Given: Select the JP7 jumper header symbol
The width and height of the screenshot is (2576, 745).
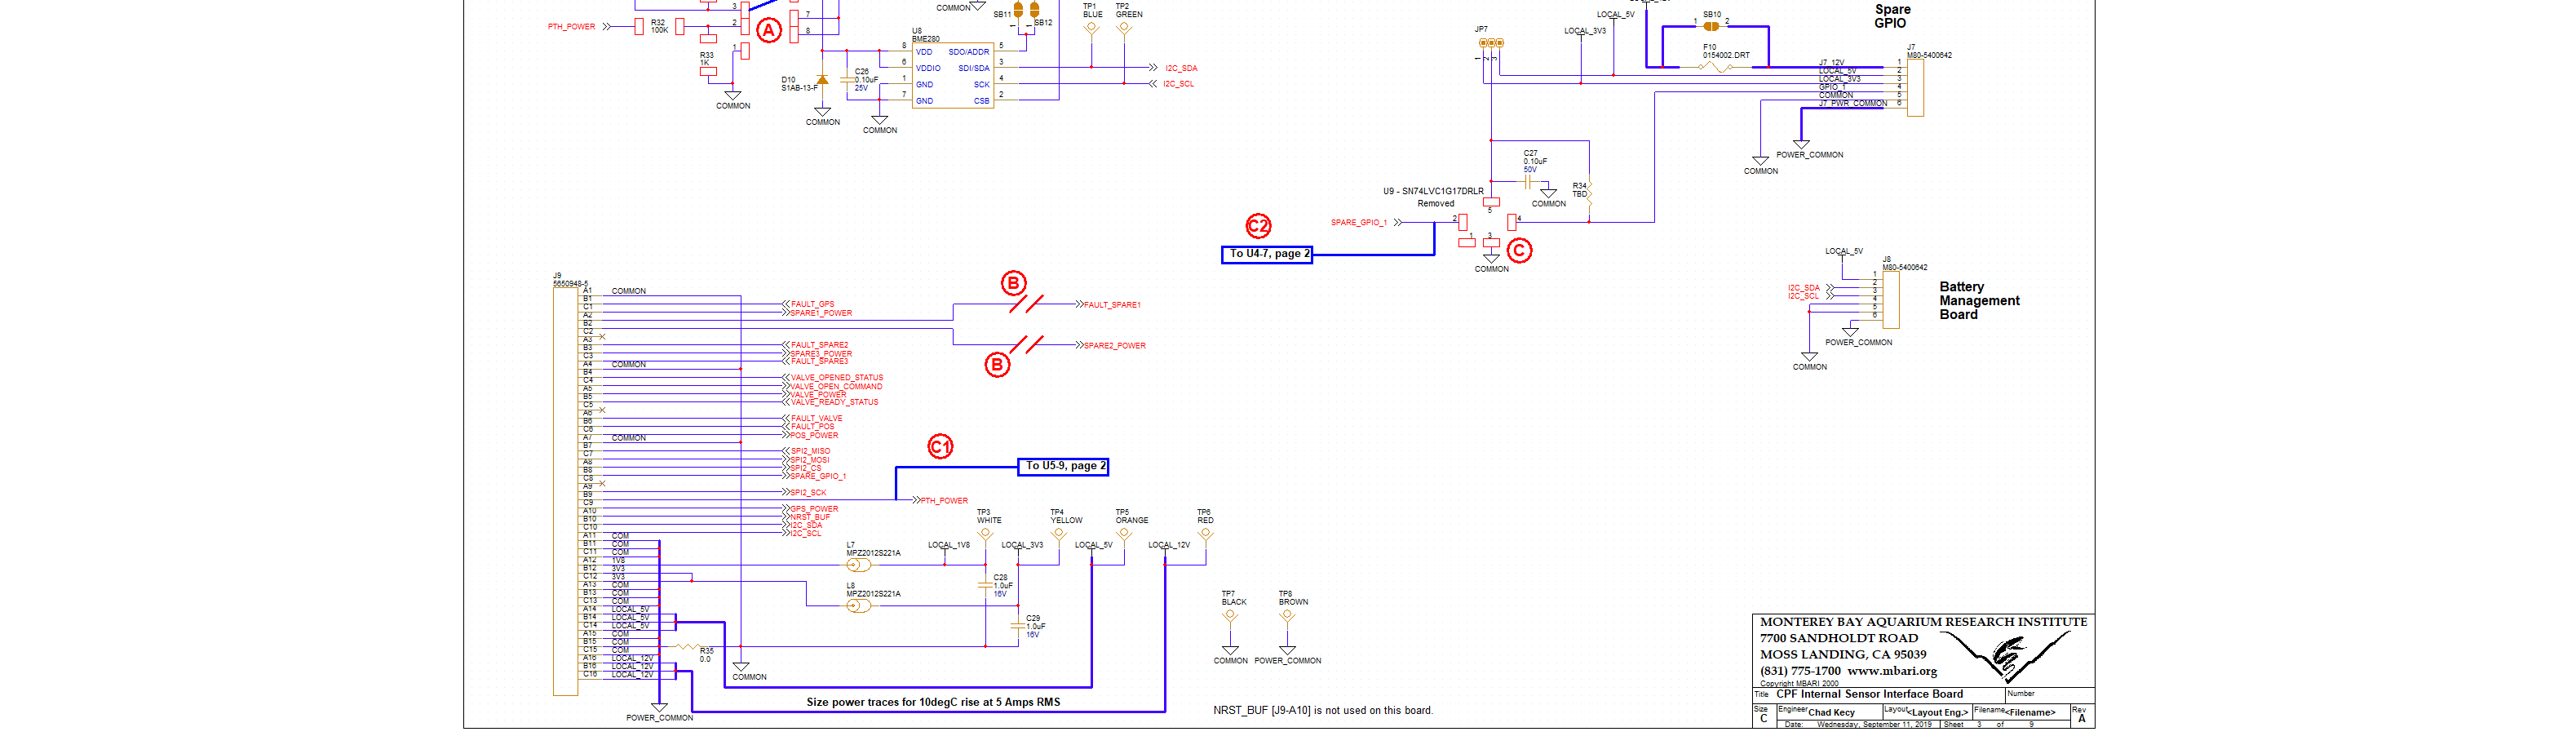Looking at the screenshot, I should pyautogui.click(x=1491, y=43).
